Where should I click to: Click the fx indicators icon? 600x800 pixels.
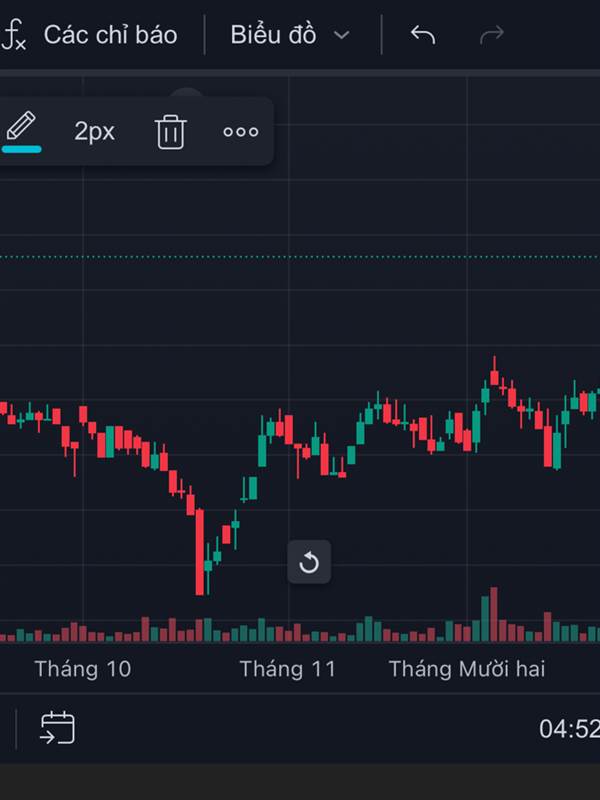click(14, 36)
